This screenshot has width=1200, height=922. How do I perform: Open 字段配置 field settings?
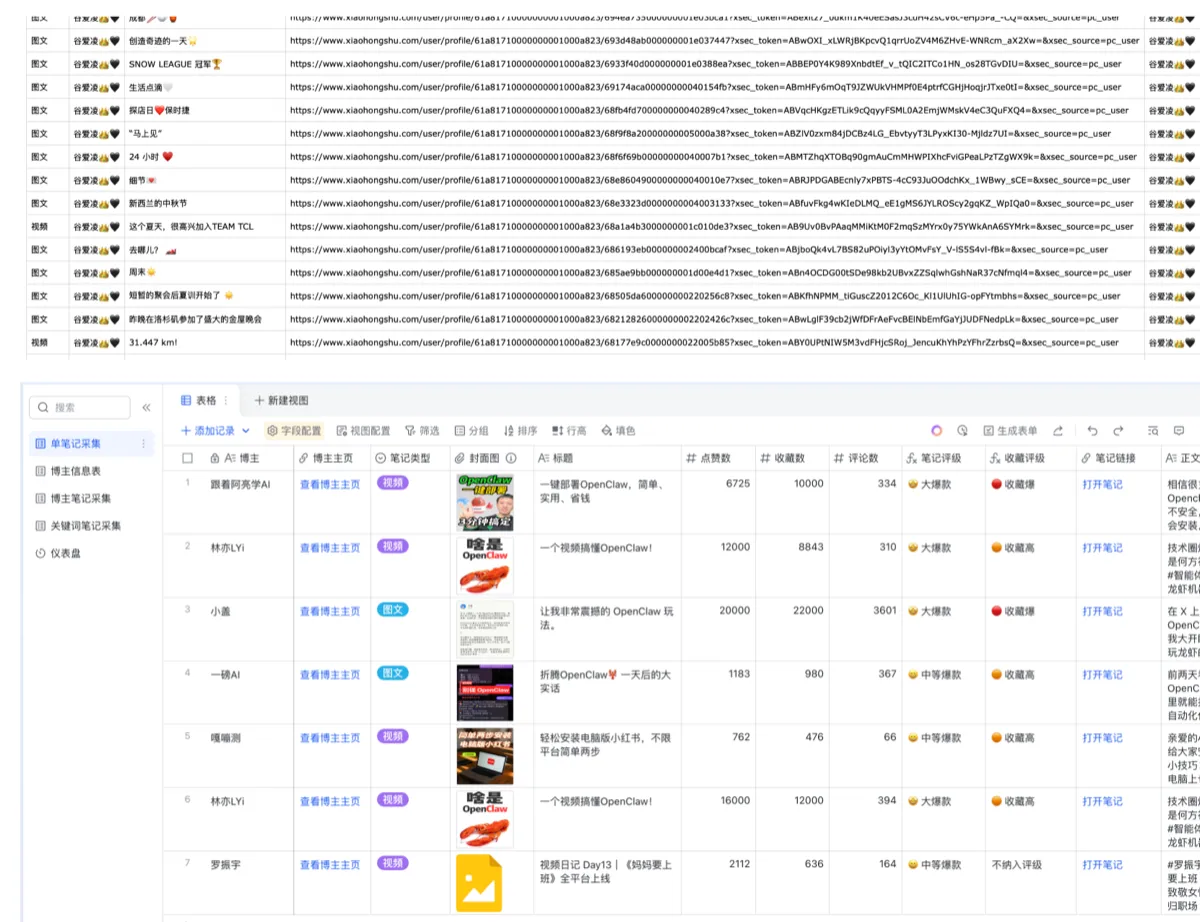point(294,431)
